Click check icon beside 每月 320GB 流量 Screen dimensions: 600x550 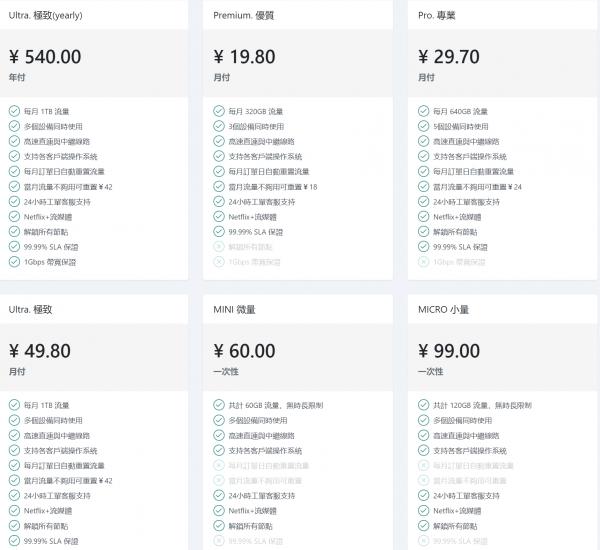click(x=219, y=111)
